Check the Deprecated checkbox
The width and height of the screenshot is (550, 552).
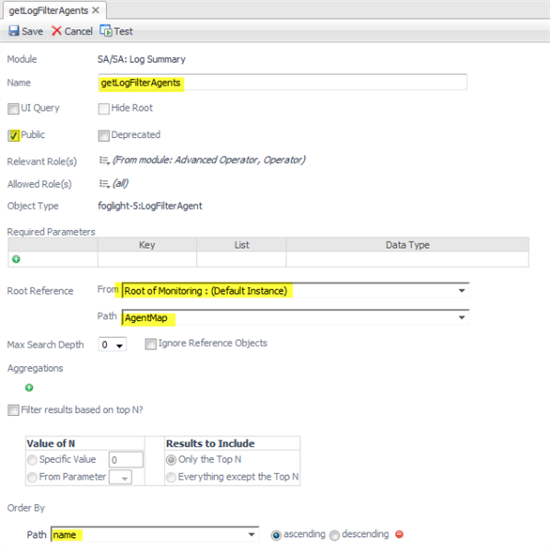tap(104, 136)
